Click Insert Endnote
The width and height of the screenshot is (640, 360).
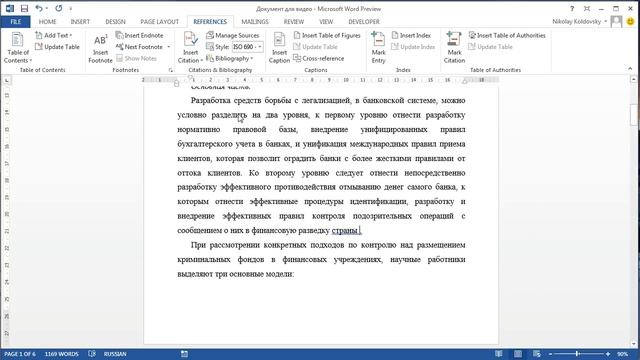click(140, 36)
